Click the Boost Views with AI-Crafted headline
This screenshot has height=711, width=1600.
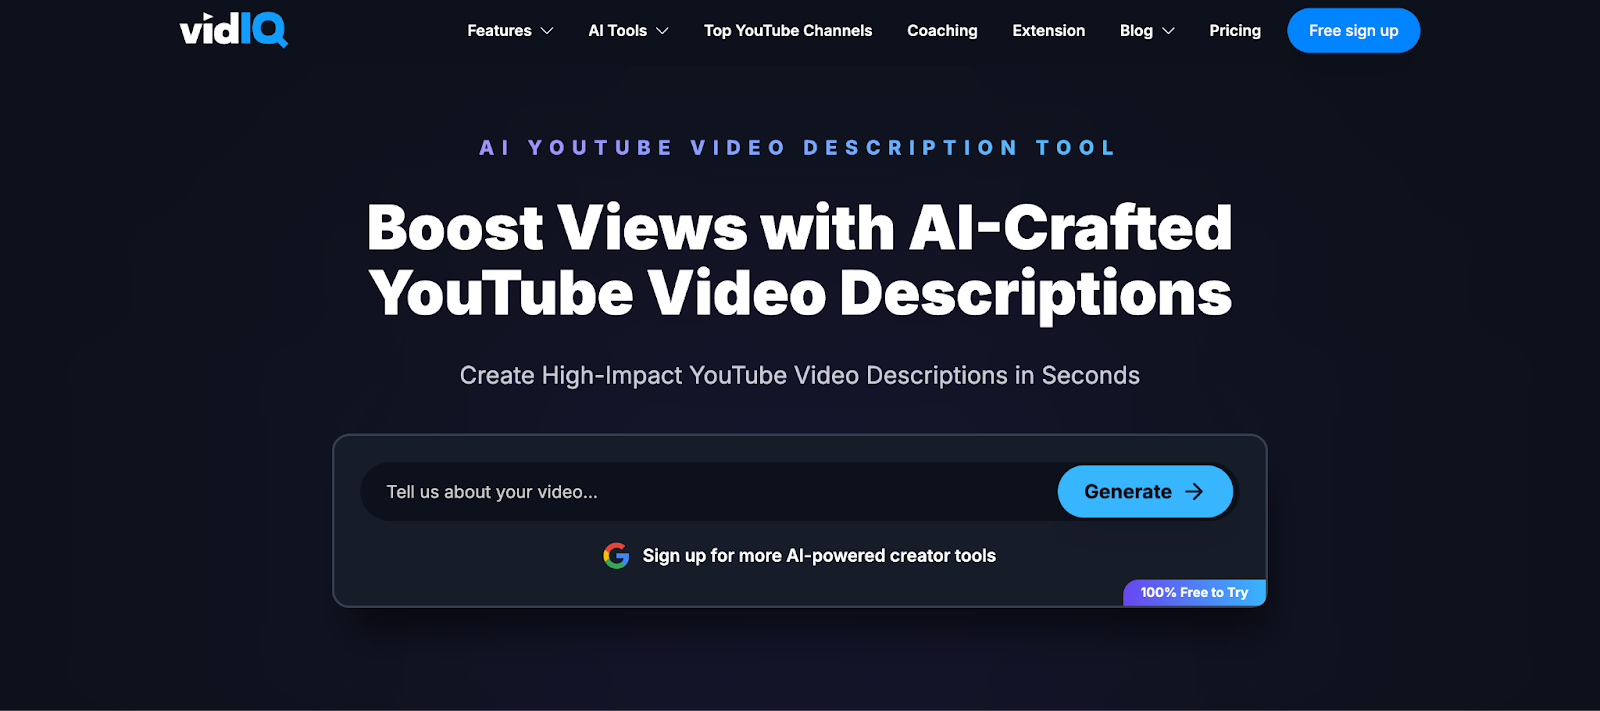click(800, 260)
